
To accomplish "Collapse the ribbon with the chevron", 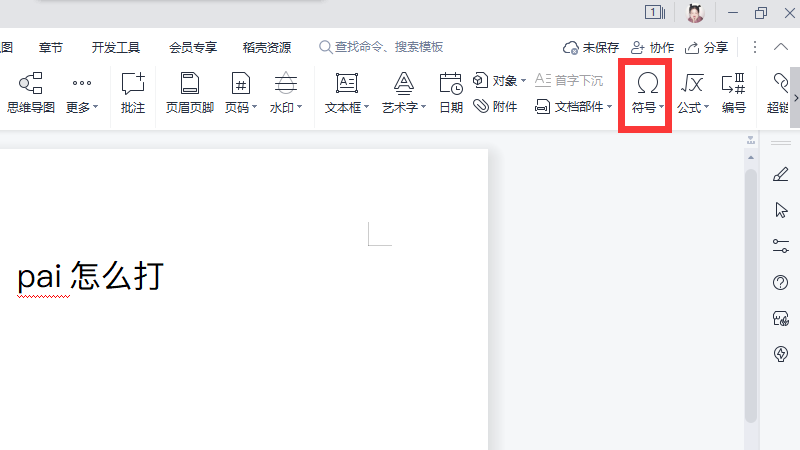I will coord(781,47).
